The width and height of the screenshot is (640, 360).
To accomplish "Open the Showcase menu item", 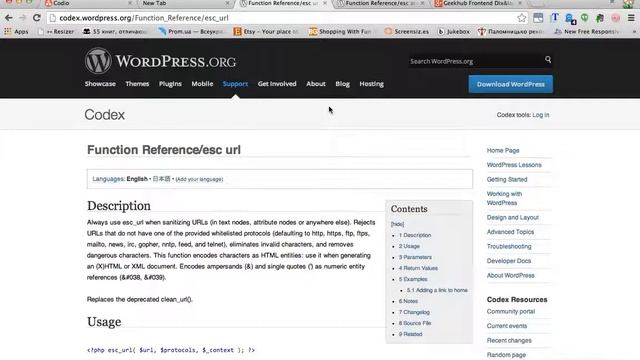I will (x=100, y=84).
